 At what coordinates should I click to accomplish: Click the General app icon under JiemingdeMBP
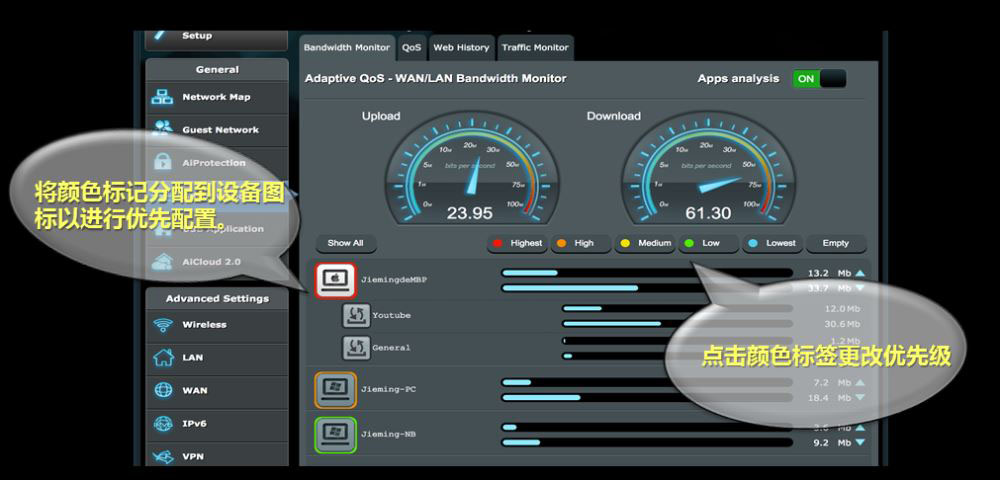pyautogui.click(x=356, y=348)
